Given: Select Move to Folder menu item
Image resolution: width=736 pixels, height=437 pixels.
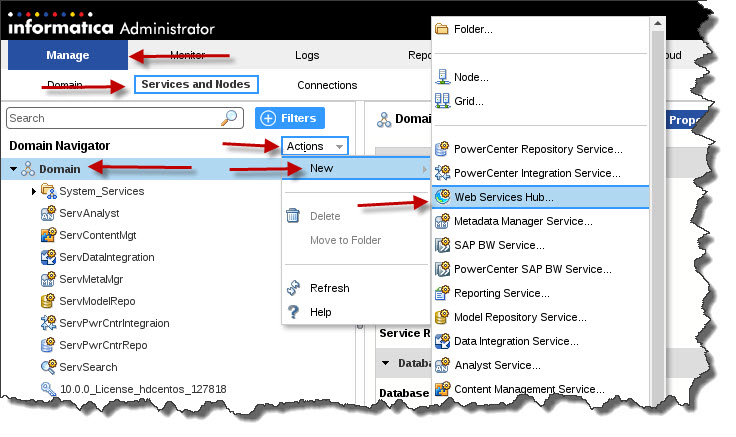Looking at the screenshot, I should click(x=345, y=240).
